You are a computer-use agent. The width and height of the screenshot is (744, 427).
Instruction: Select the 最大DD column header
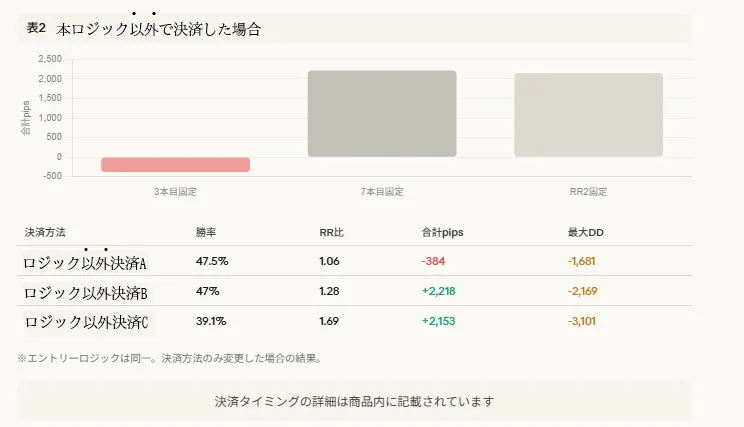click(x=585, y=232)
